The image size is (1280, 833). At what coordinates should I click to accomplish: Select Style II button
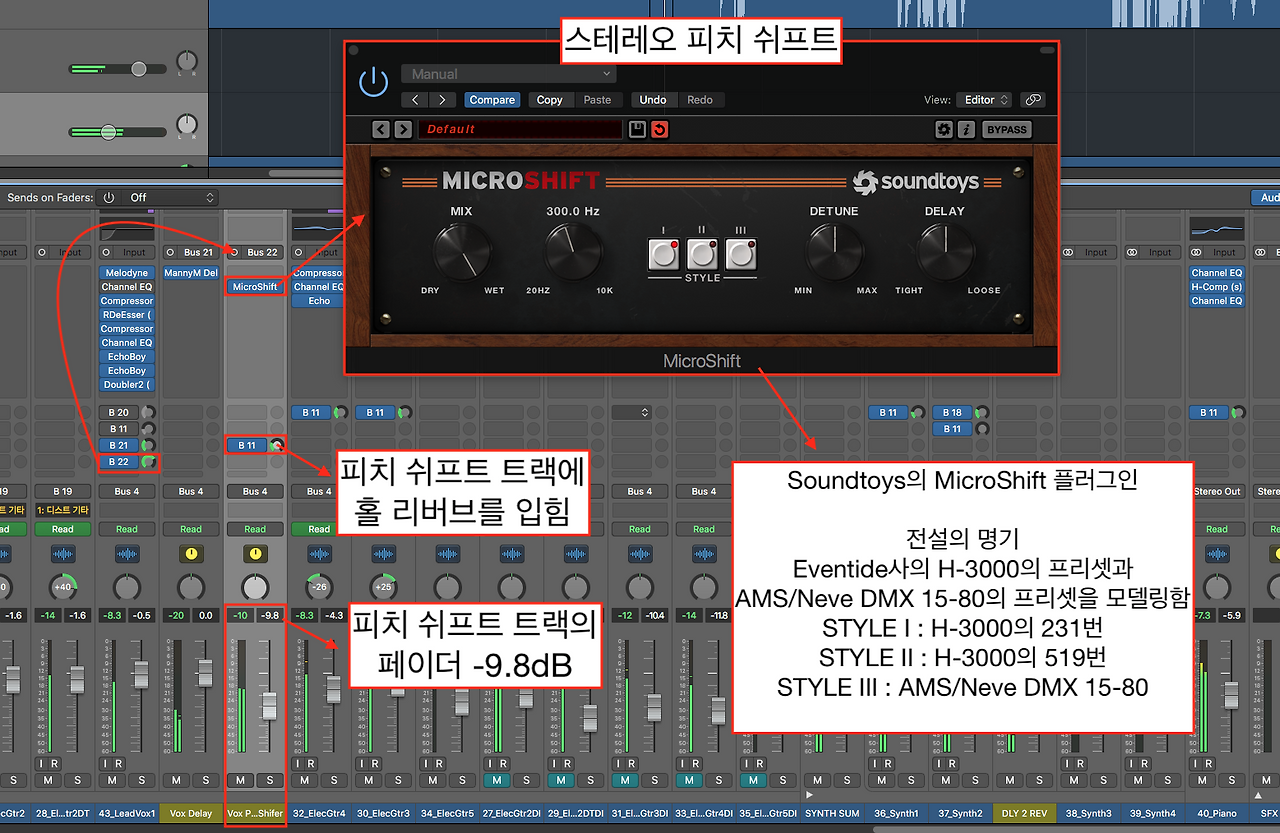coord(703,254)
